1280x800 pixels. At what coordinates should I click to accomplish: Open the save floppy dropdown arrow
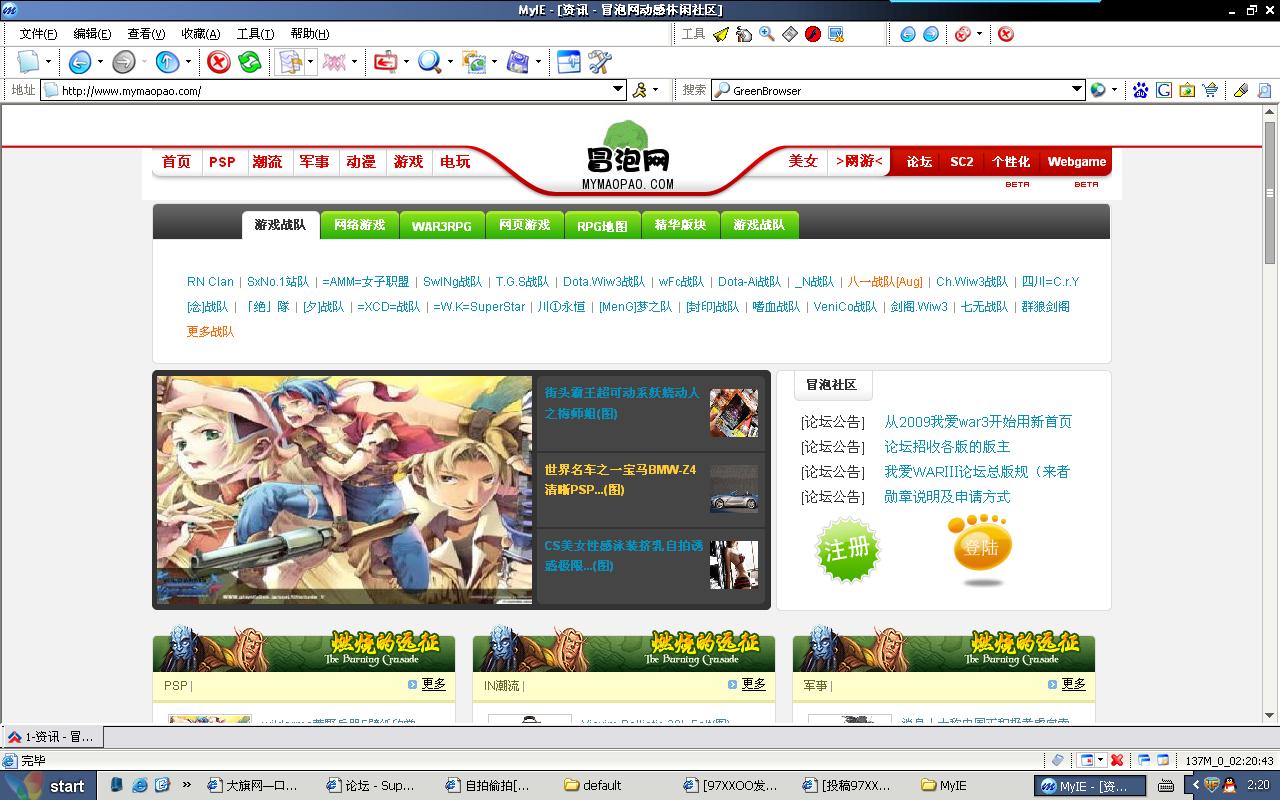(x=538, y=62)
